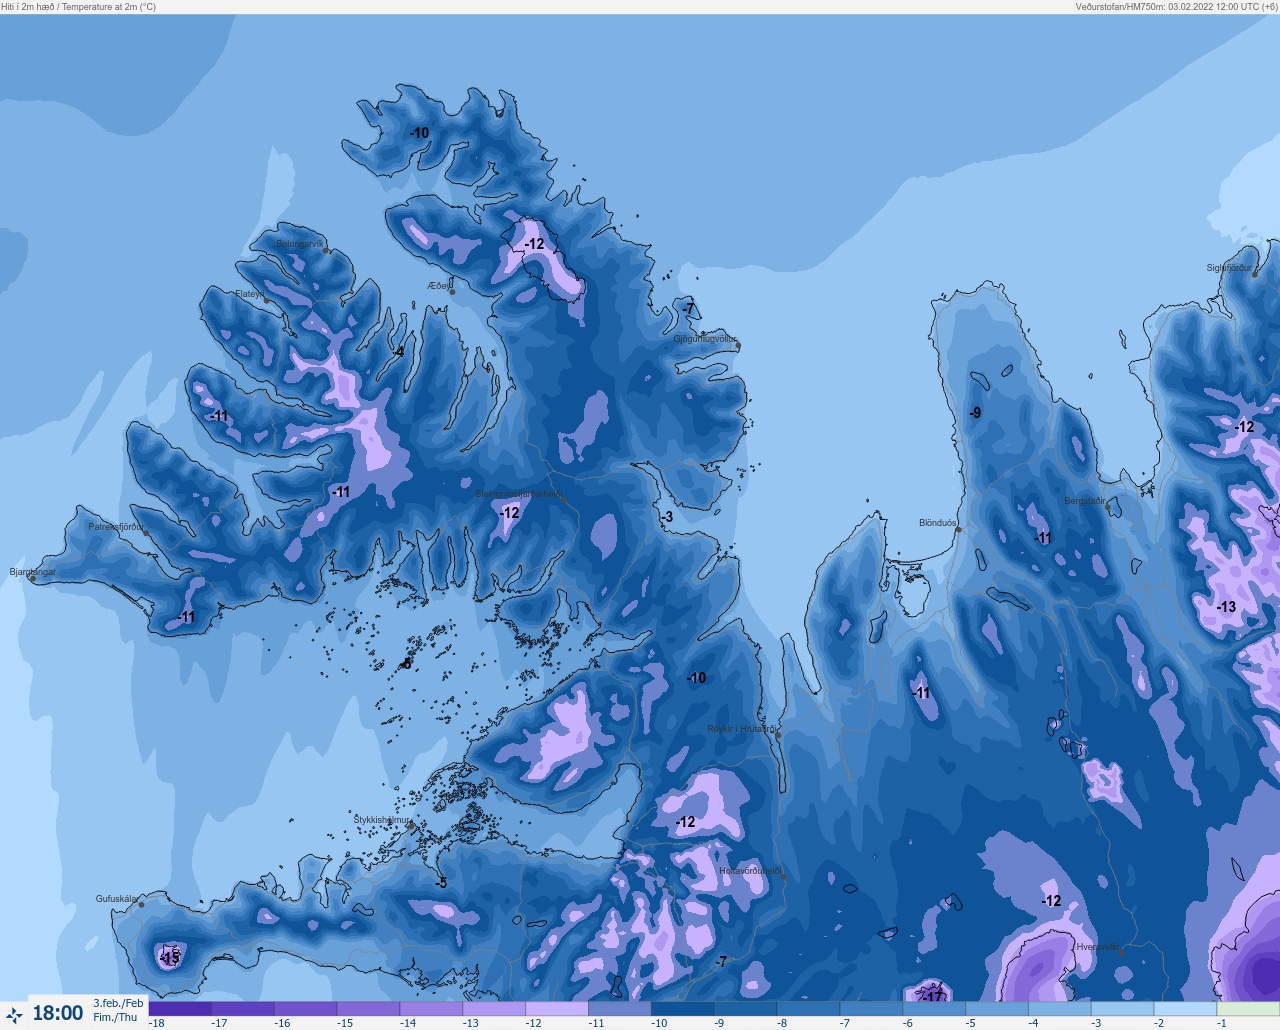This screenshot has width=1280, height=1030.
Task: Select the Bergstaðir station label
Action: click(1085, 501)
